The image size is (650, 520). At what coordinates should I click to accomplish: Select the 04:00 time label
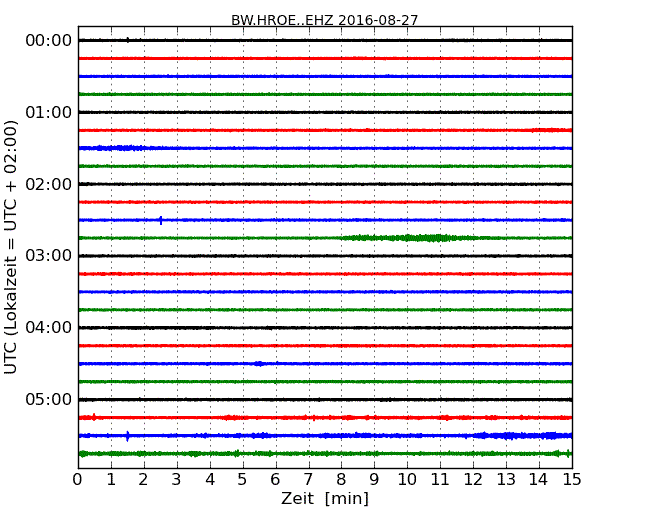coord(49,328)
